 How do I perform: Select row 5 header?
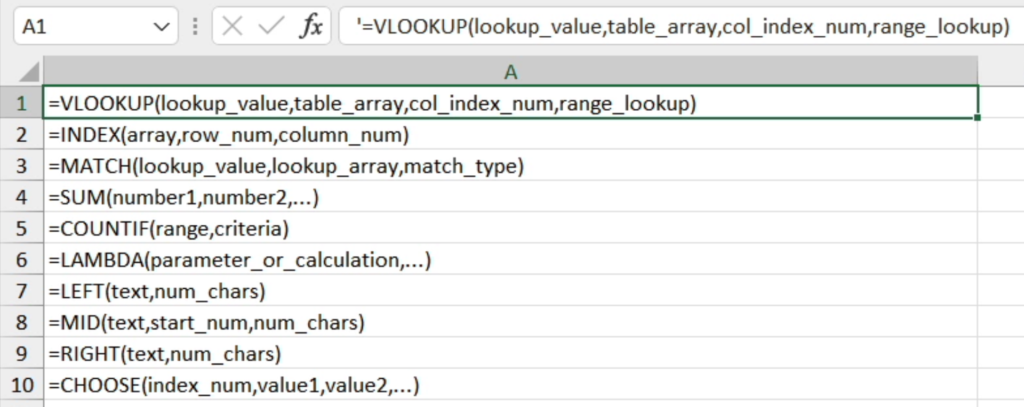click(x=21, y=229)
